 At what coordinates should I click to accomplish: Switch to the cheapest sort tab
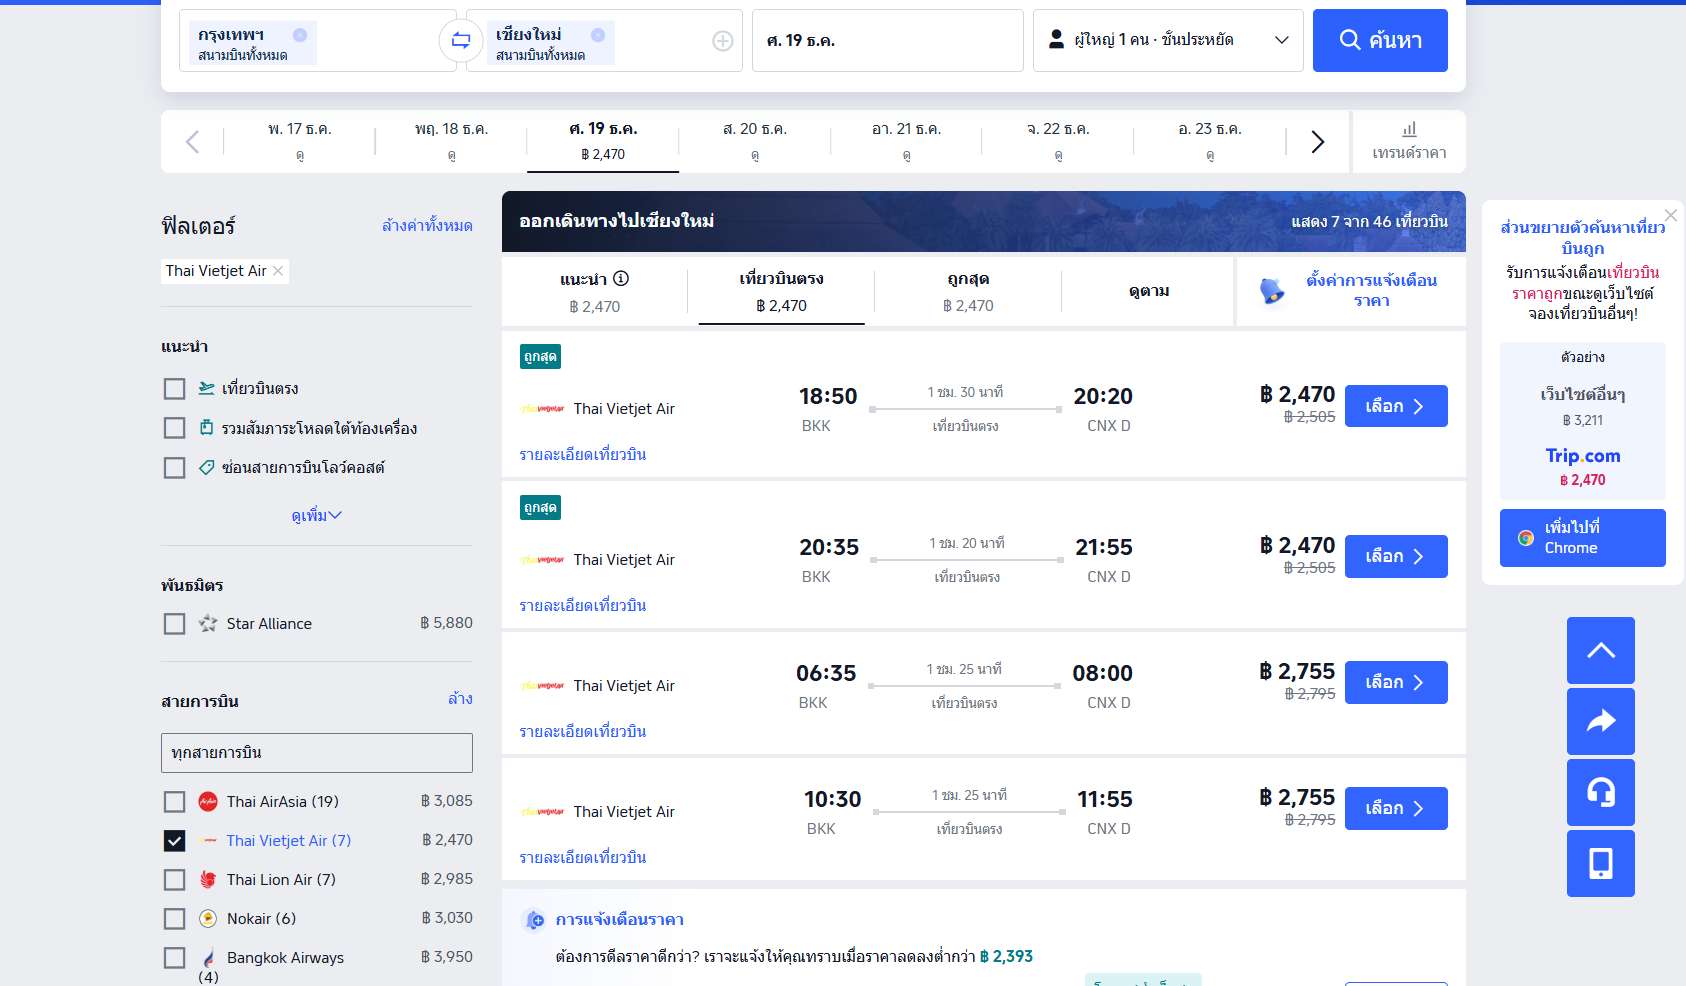pos(967,291)
